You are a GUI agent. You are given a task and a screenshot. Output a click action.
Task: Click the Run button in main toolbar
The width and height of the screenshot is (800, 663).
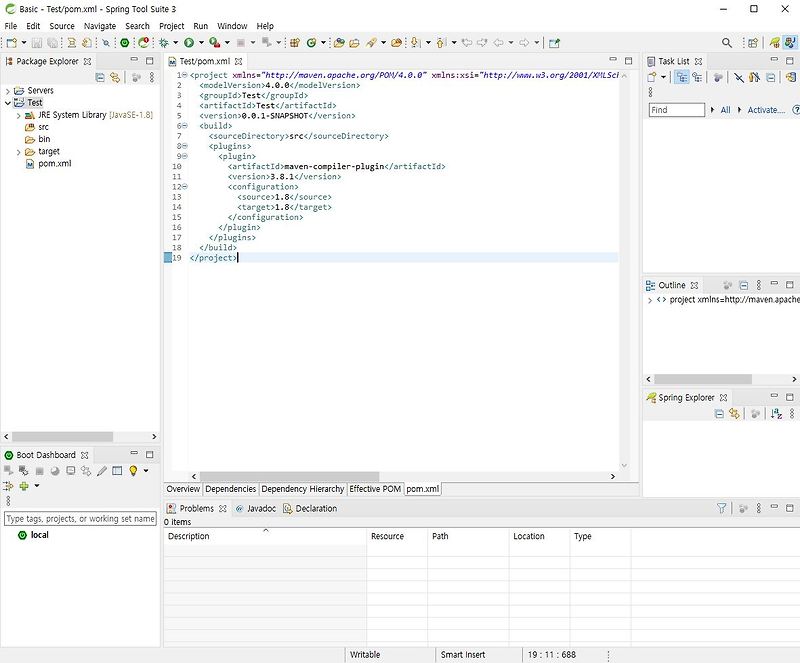[x=187, y=43]
